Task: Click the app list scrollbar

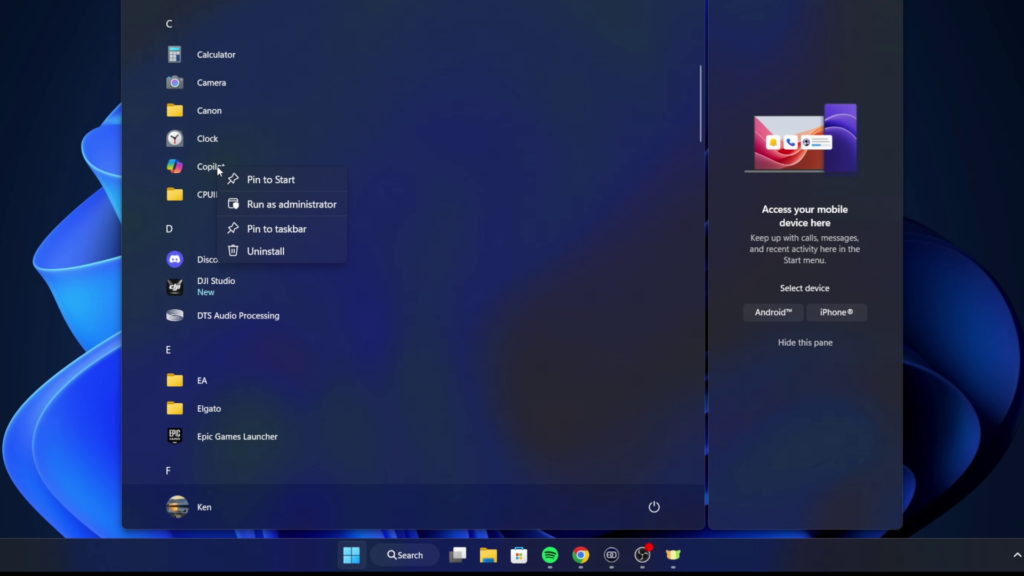Action: (x=700, y=103)
